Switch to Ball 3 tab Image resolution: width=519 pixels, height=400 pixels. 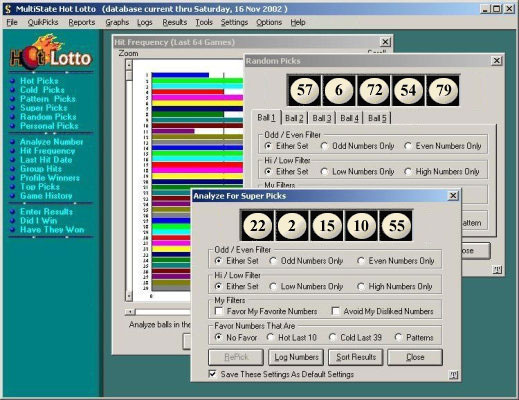point(322,118)
